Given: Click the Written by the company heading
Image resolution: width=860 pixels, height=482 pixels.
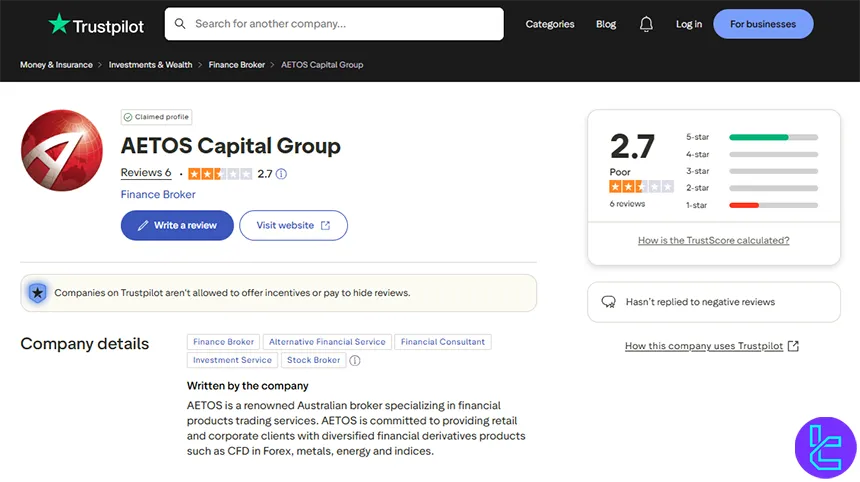Looking at the screenshot, I should 247,386.
